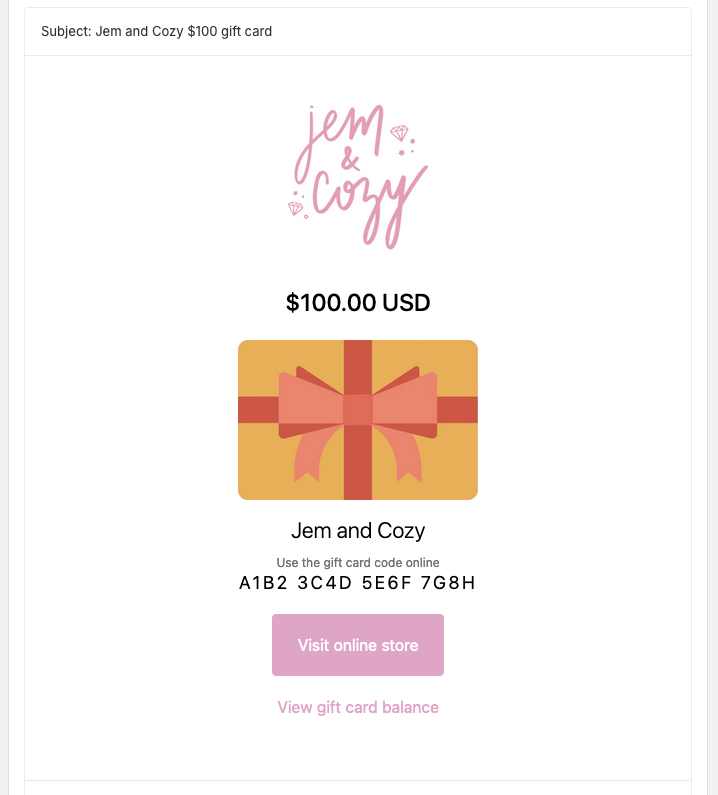Click the center knot of the gift bow
Image resolution: width=718 pixels, height=795 pixels.
click(358, 410)
